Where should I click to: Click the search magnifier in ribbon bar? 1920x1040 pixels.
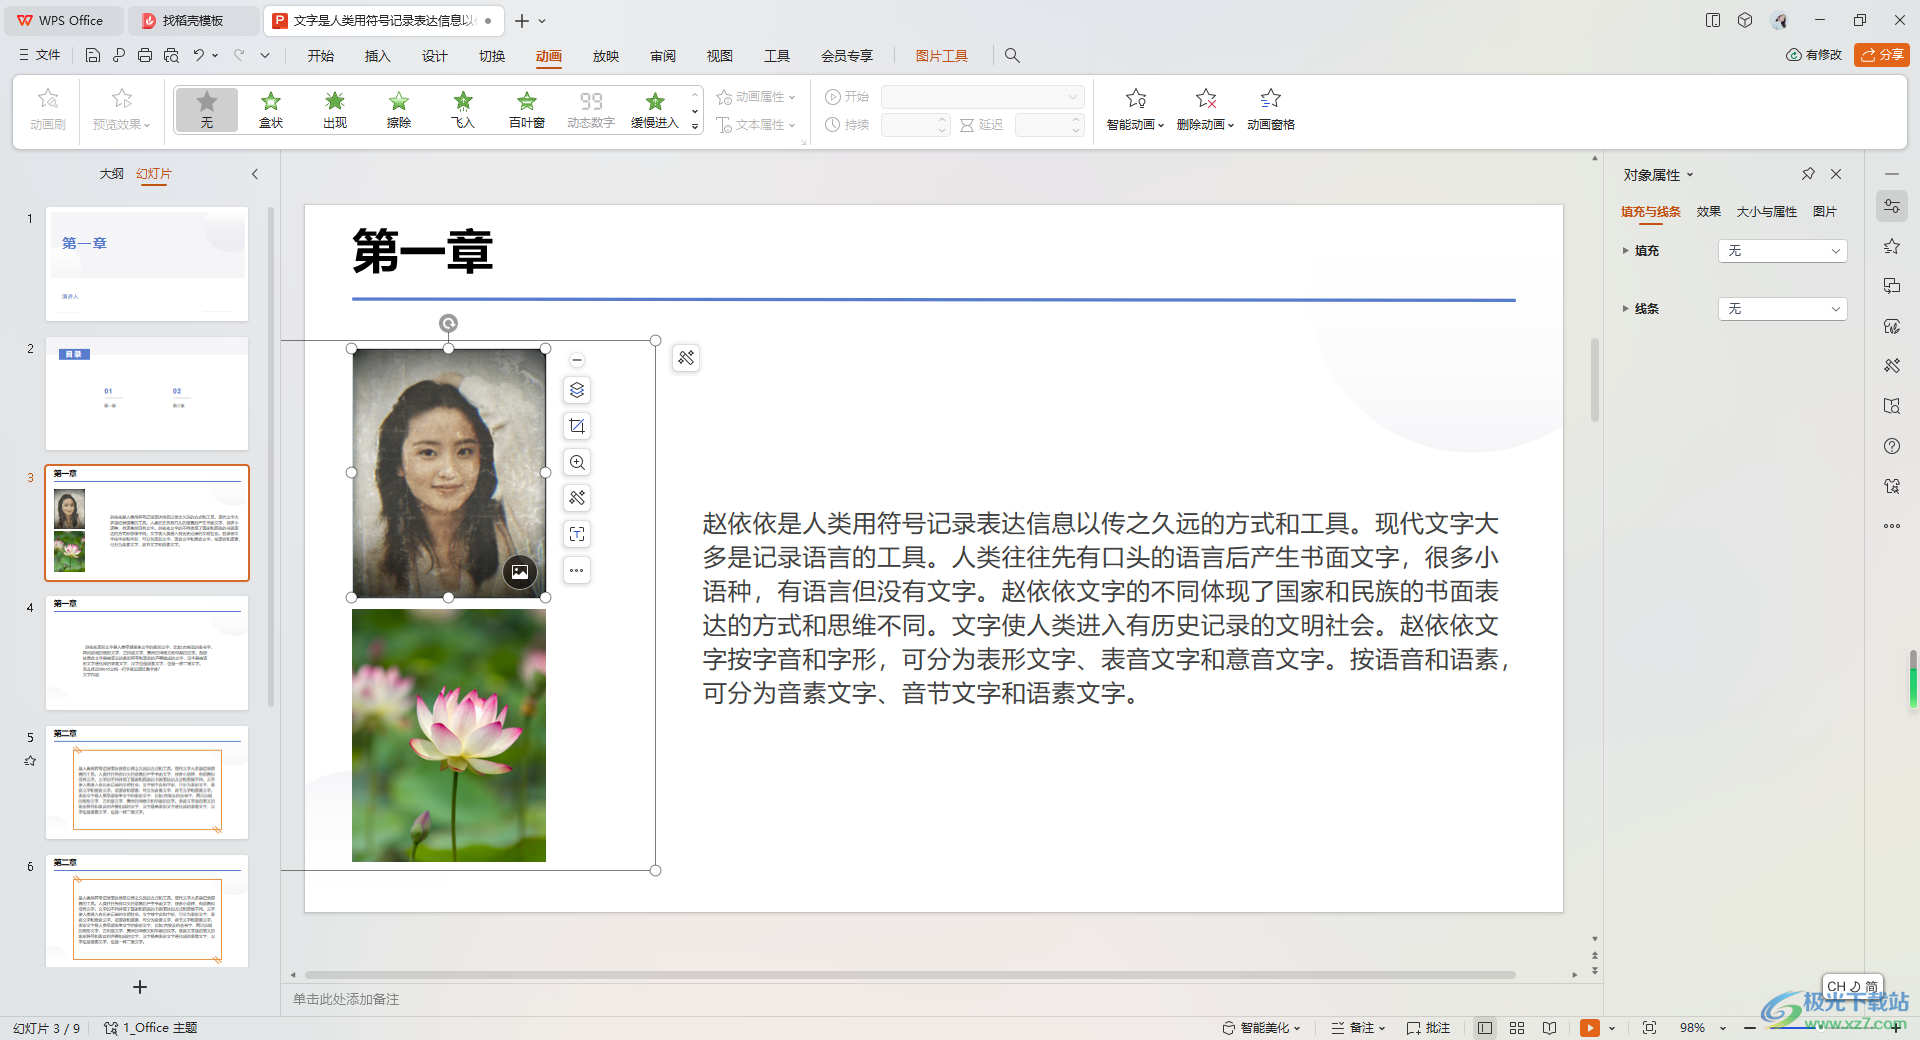point(1012,56)
